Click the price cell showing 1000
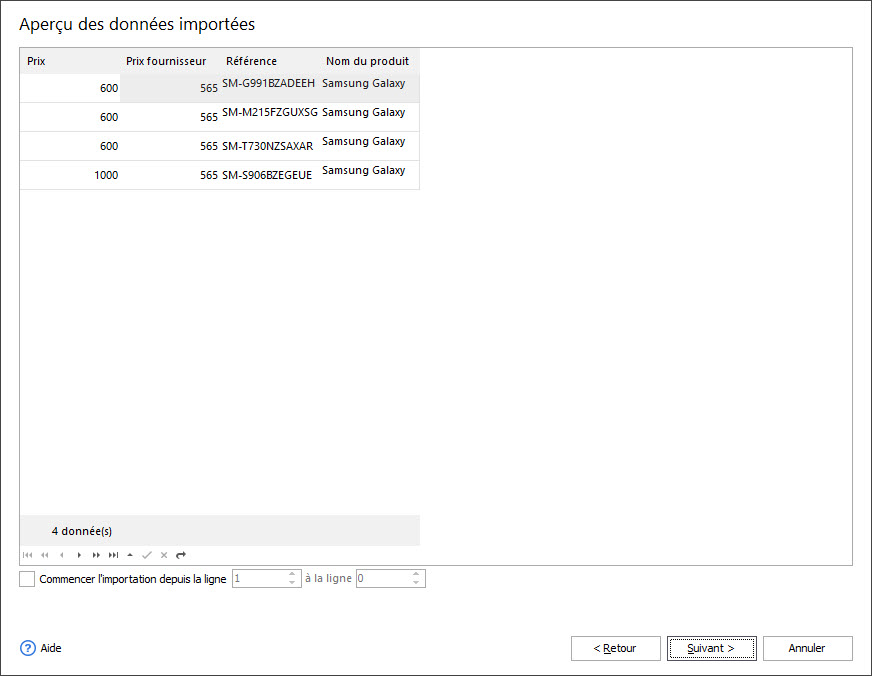This screenshot has width=872, height=676. tap(70, 175)
